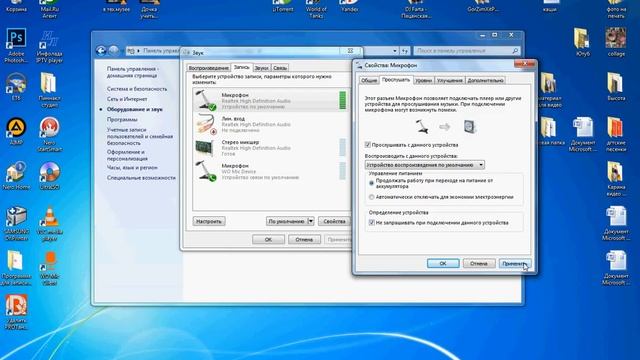Screen dimensions: 640x360
Task: Click OK in the microphone properties dialog
Action: (443, 264)
